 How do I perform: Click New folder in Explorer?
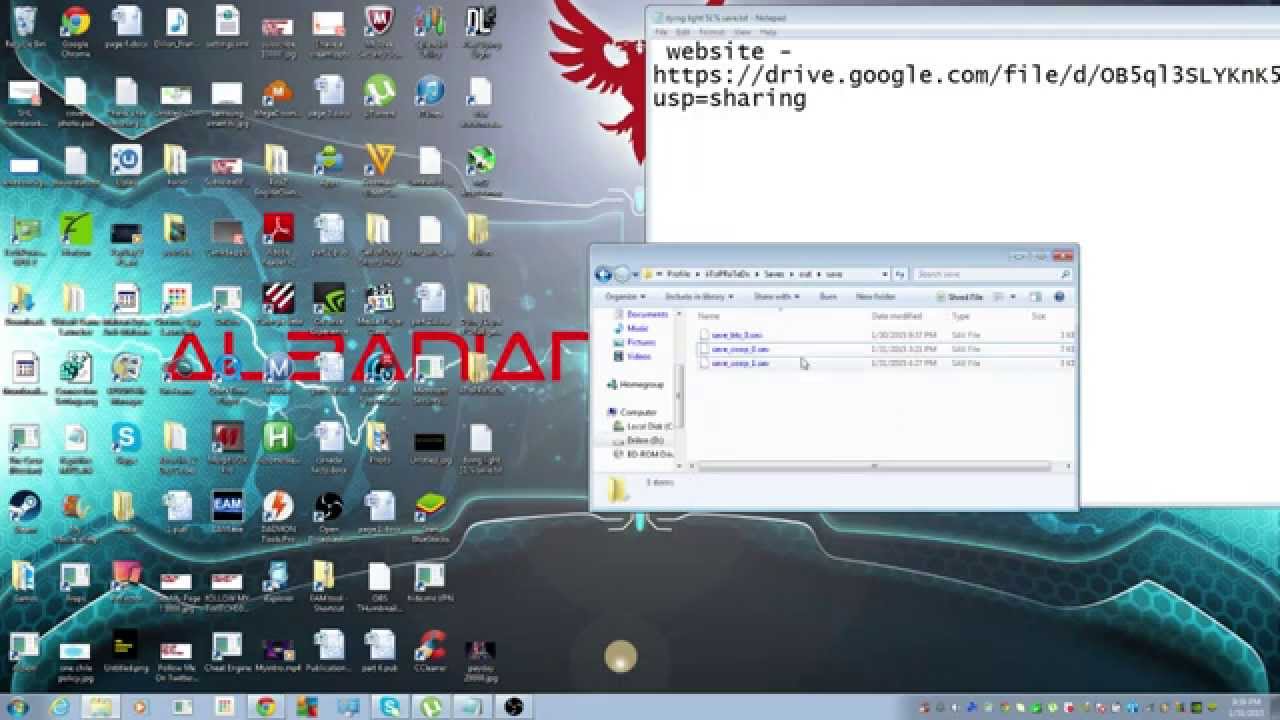pyautogui.click(x=876, y=297)
